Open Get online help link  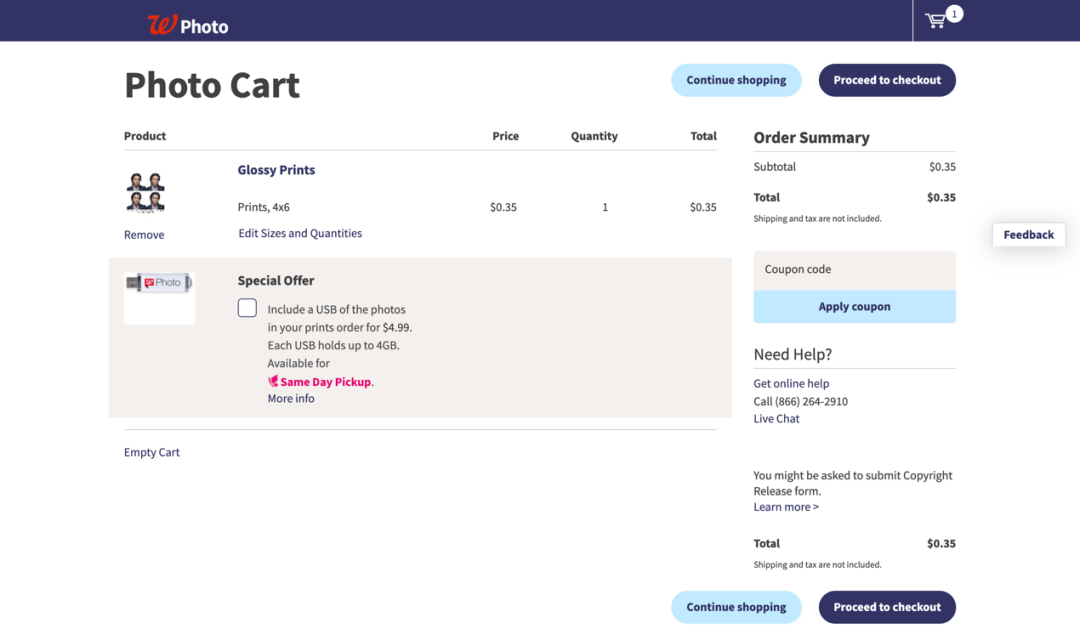click(x=791, y=383)
